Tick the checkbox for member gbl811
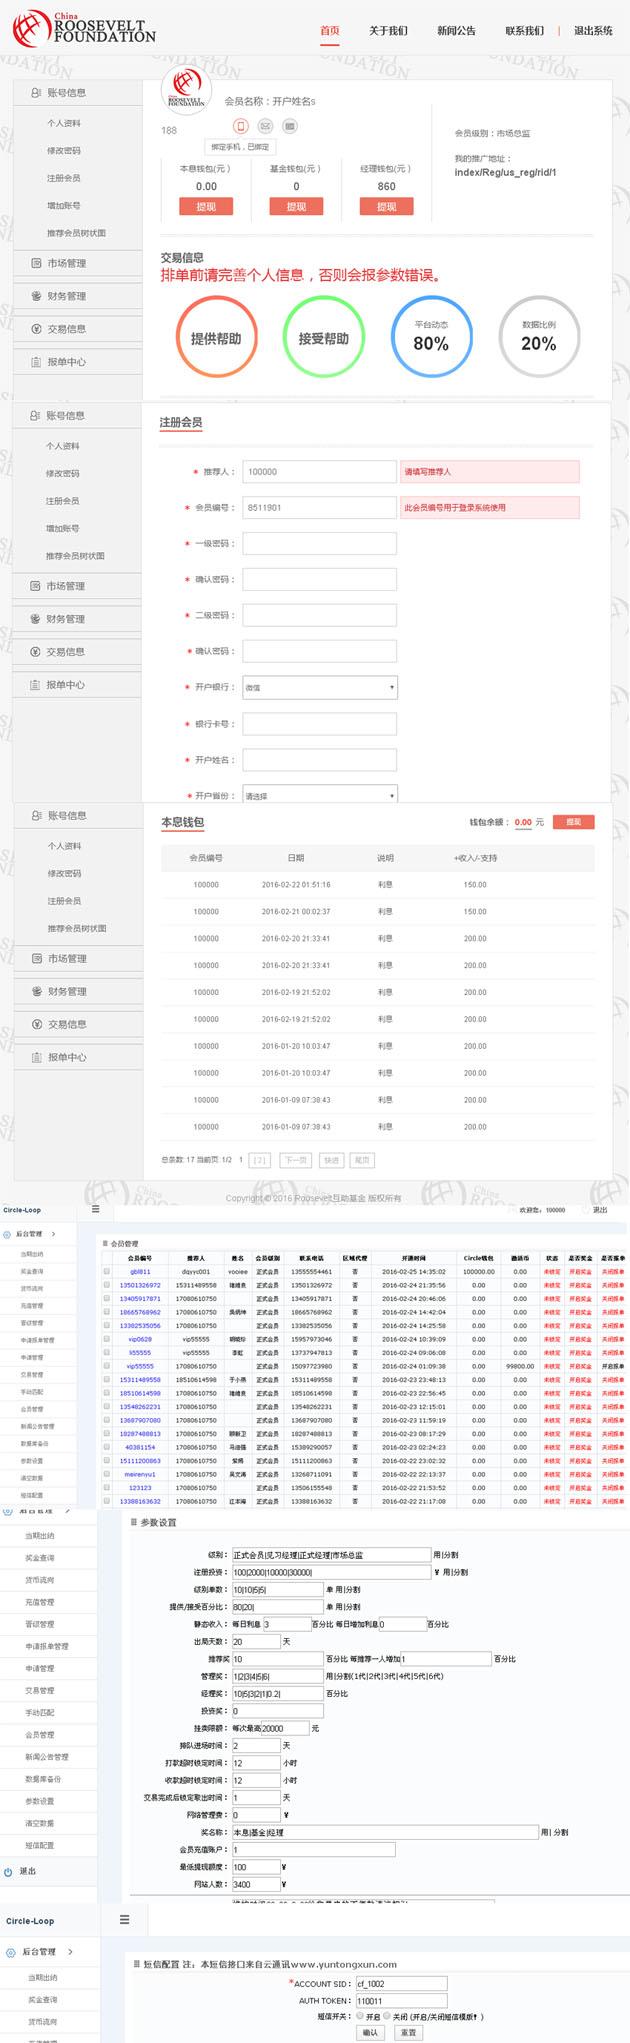 coord(107,1272)
